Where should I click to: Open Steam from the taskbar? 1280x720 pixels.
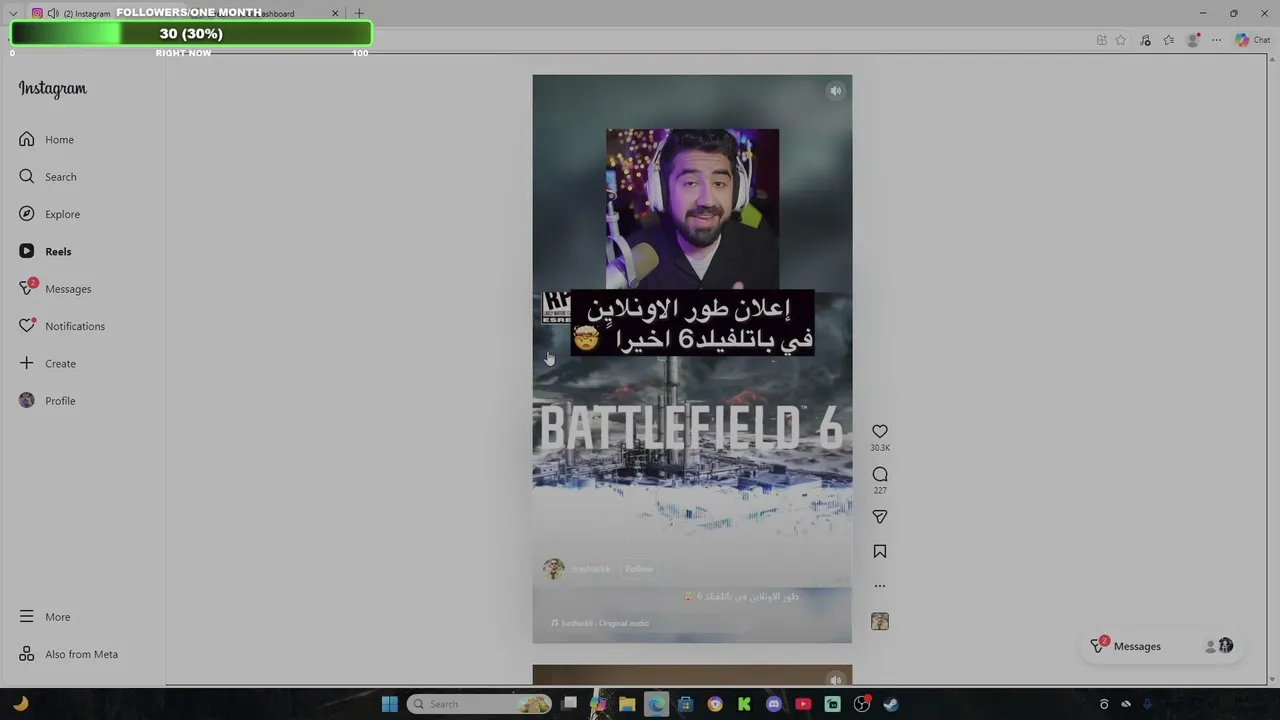coord(891,704)
